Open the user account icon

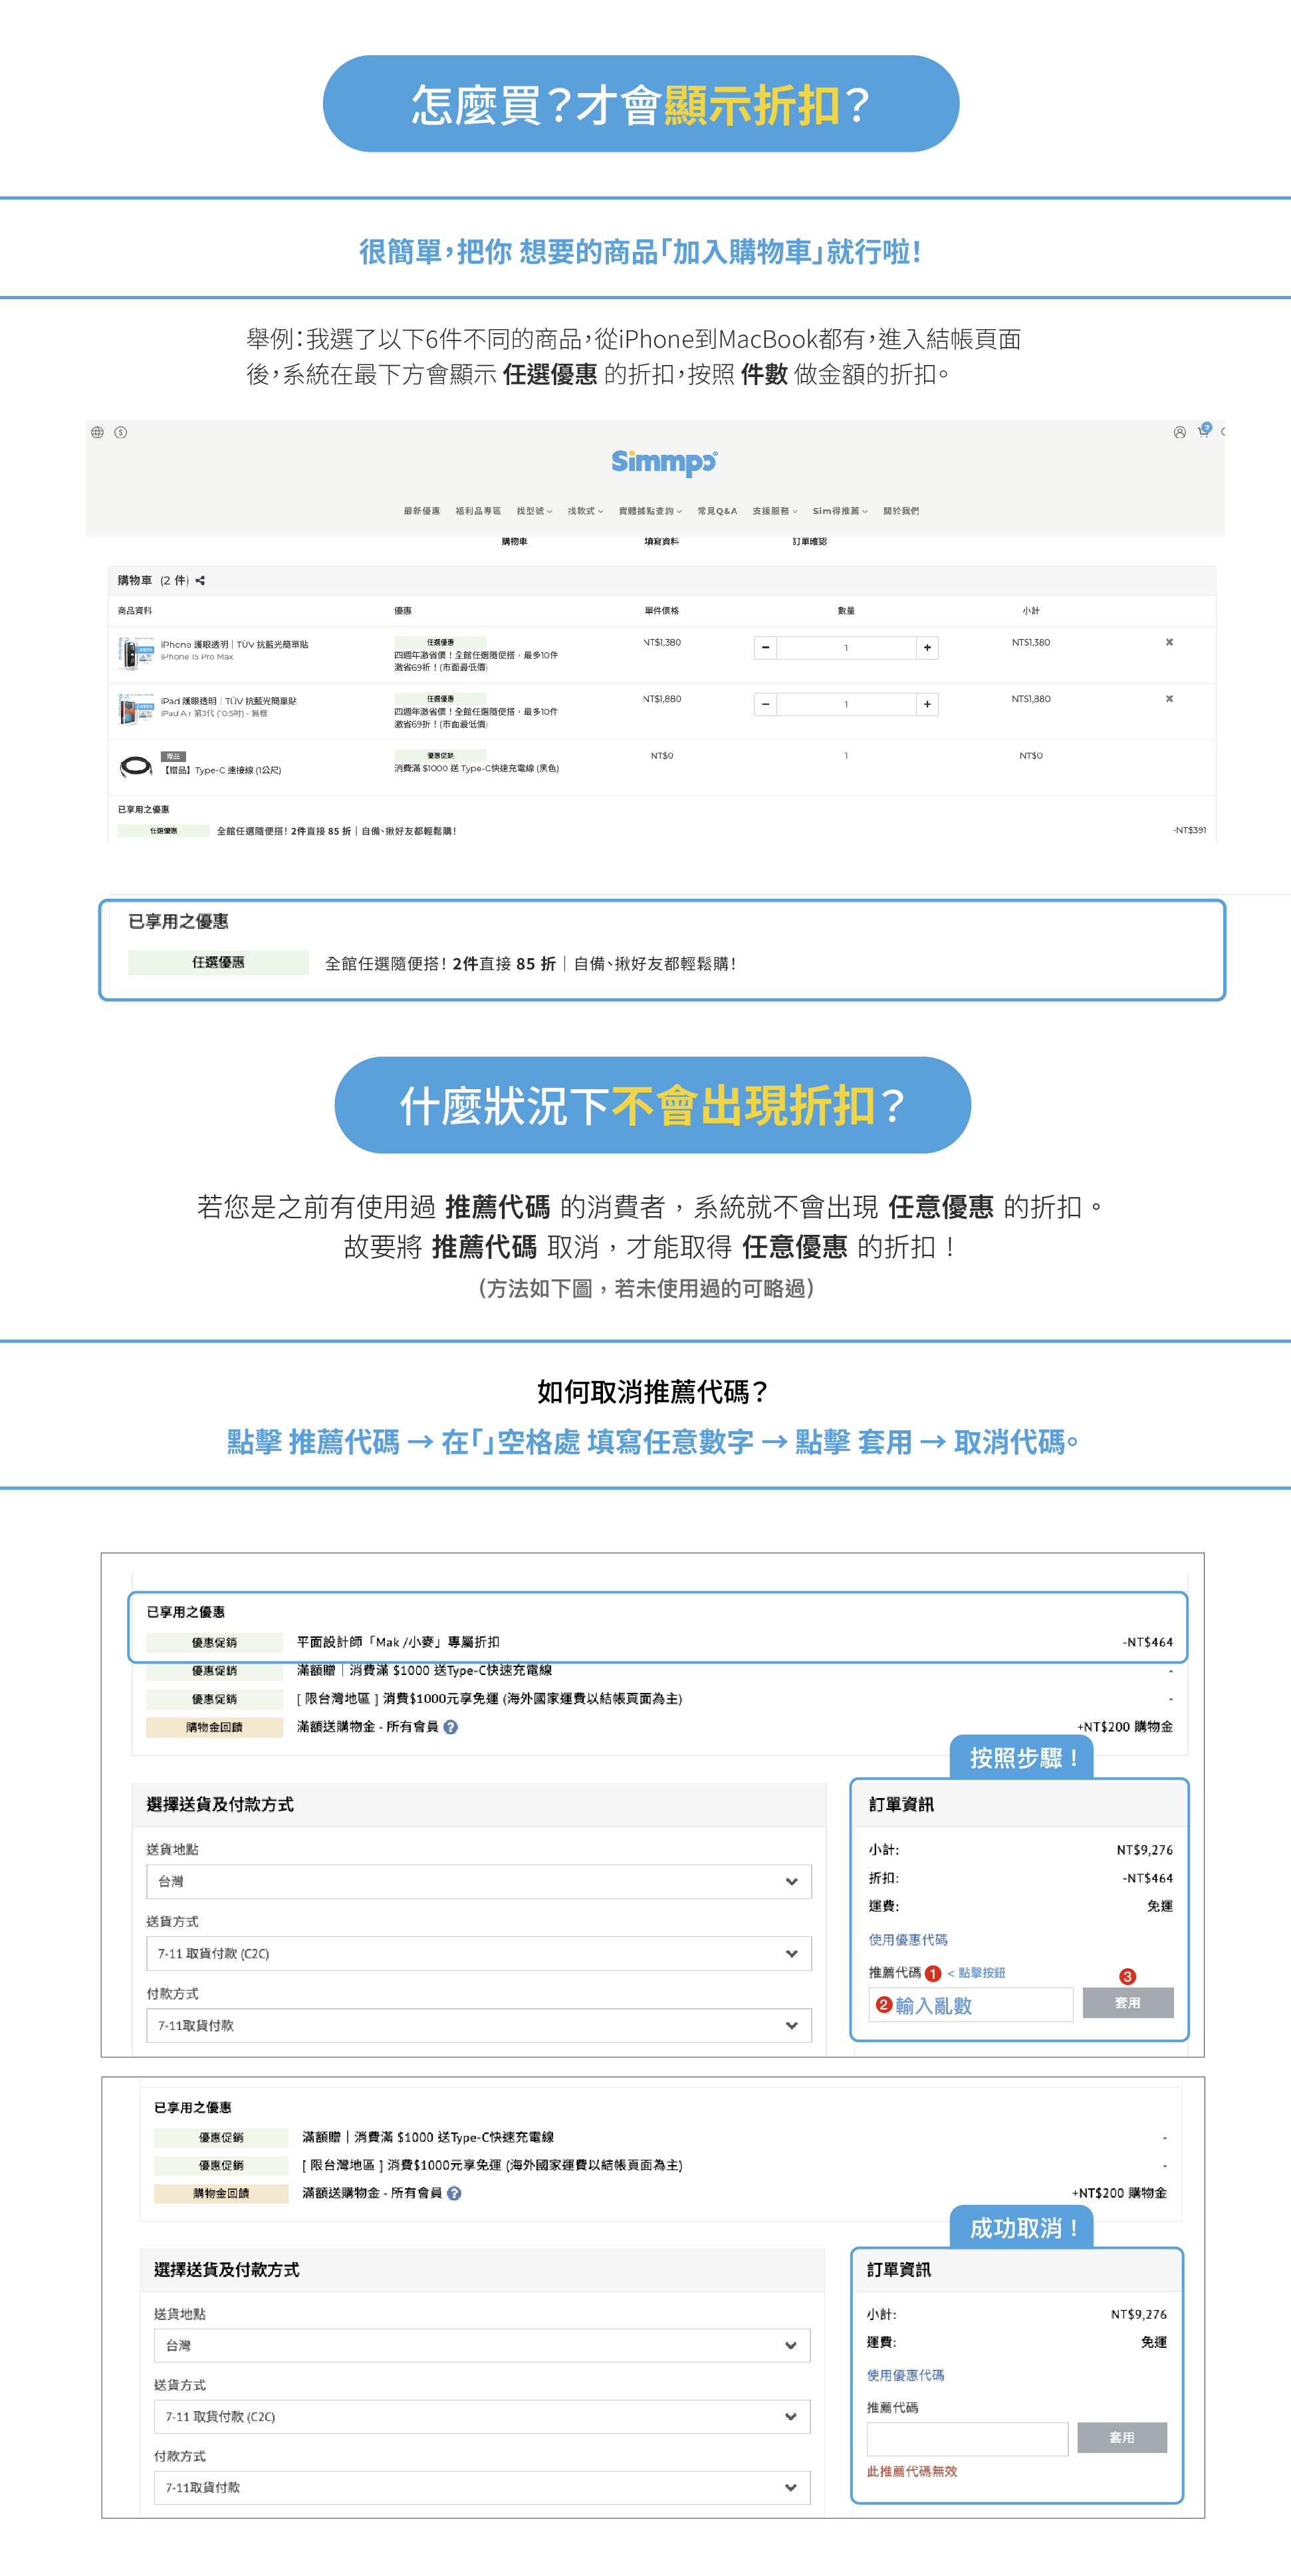click(1179, 432)
